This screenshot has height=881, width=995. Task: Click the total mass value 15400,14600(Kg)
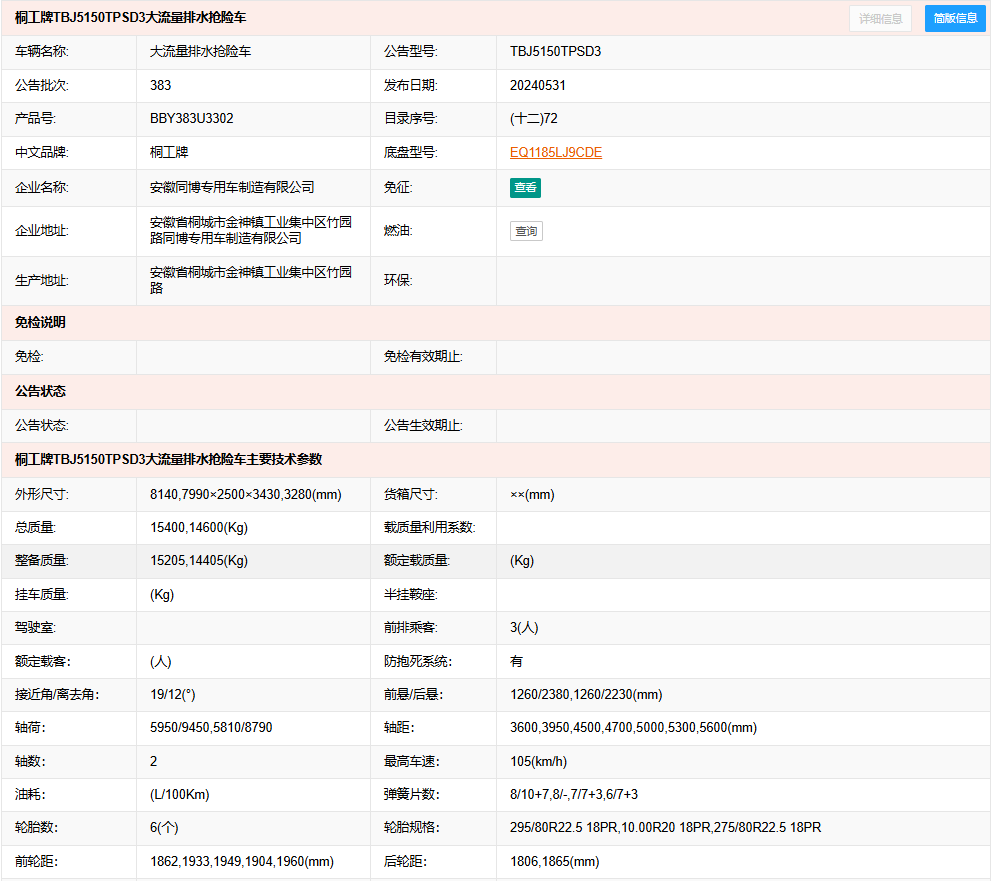pyautogui.click(x=199, y=528)
